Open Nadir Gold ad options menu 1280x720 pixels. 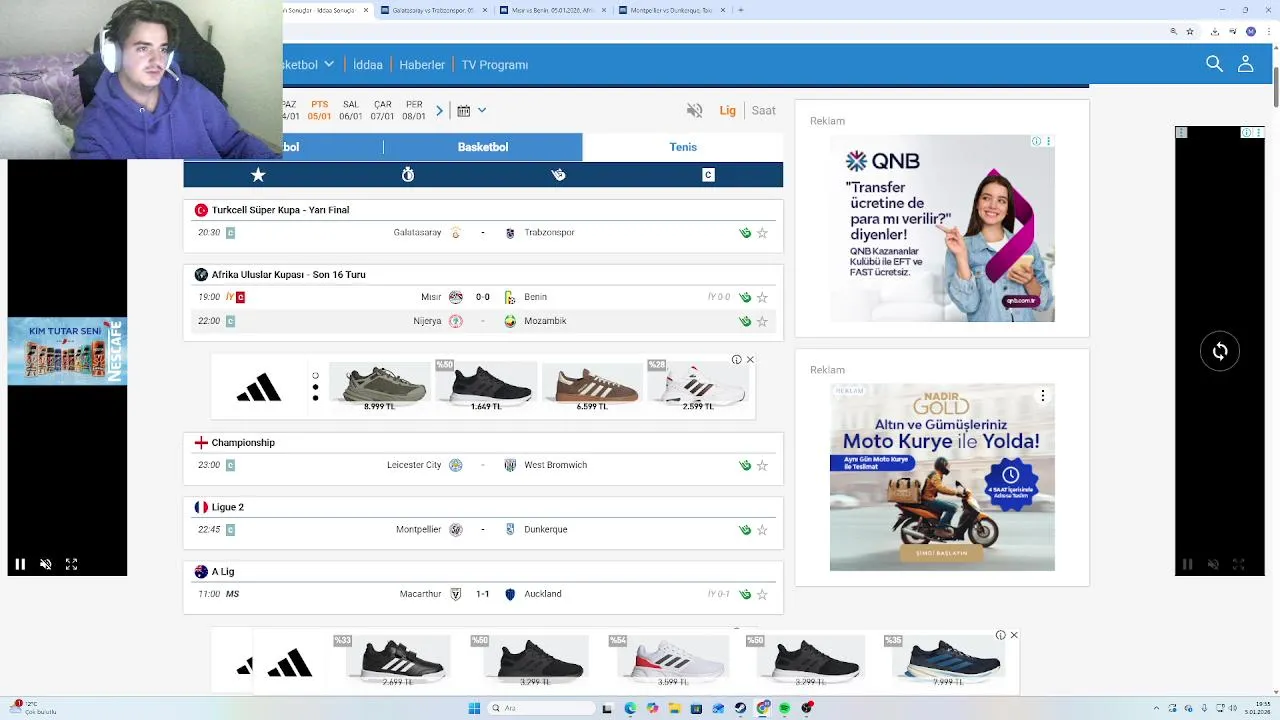[1042, 396]
